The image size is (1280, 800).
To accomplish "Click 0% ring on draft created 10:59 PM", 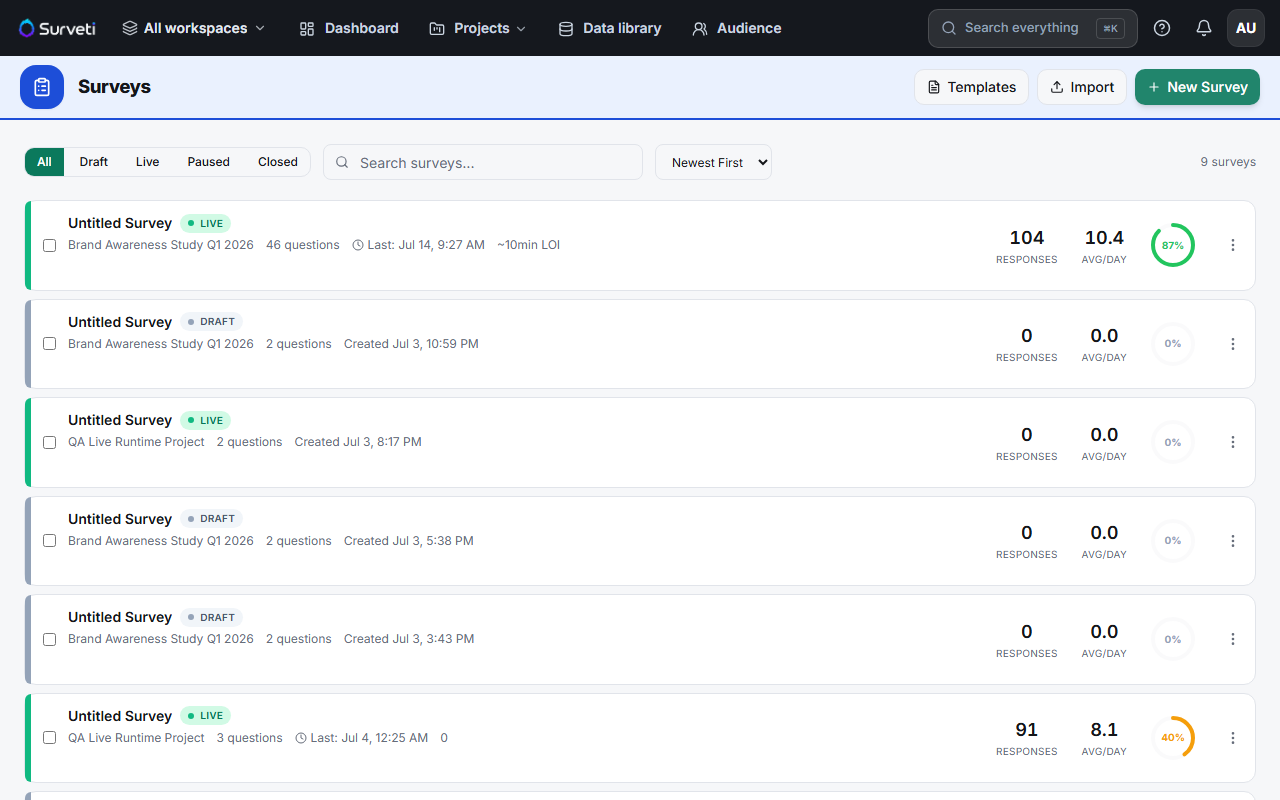I will click(1173, 344).
